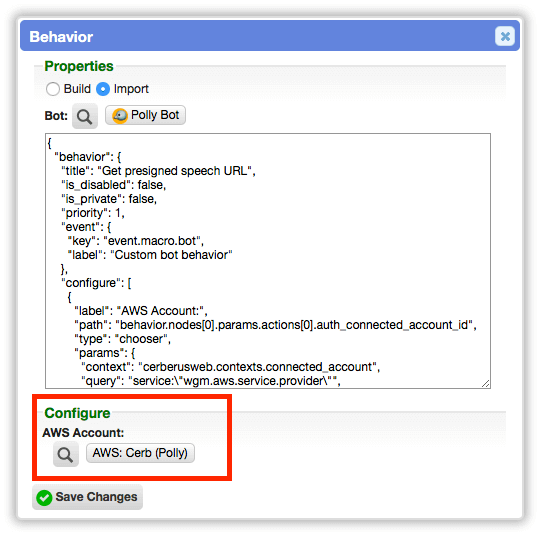Place cursor on "Get presigned speech URL" line

[158, 171]
